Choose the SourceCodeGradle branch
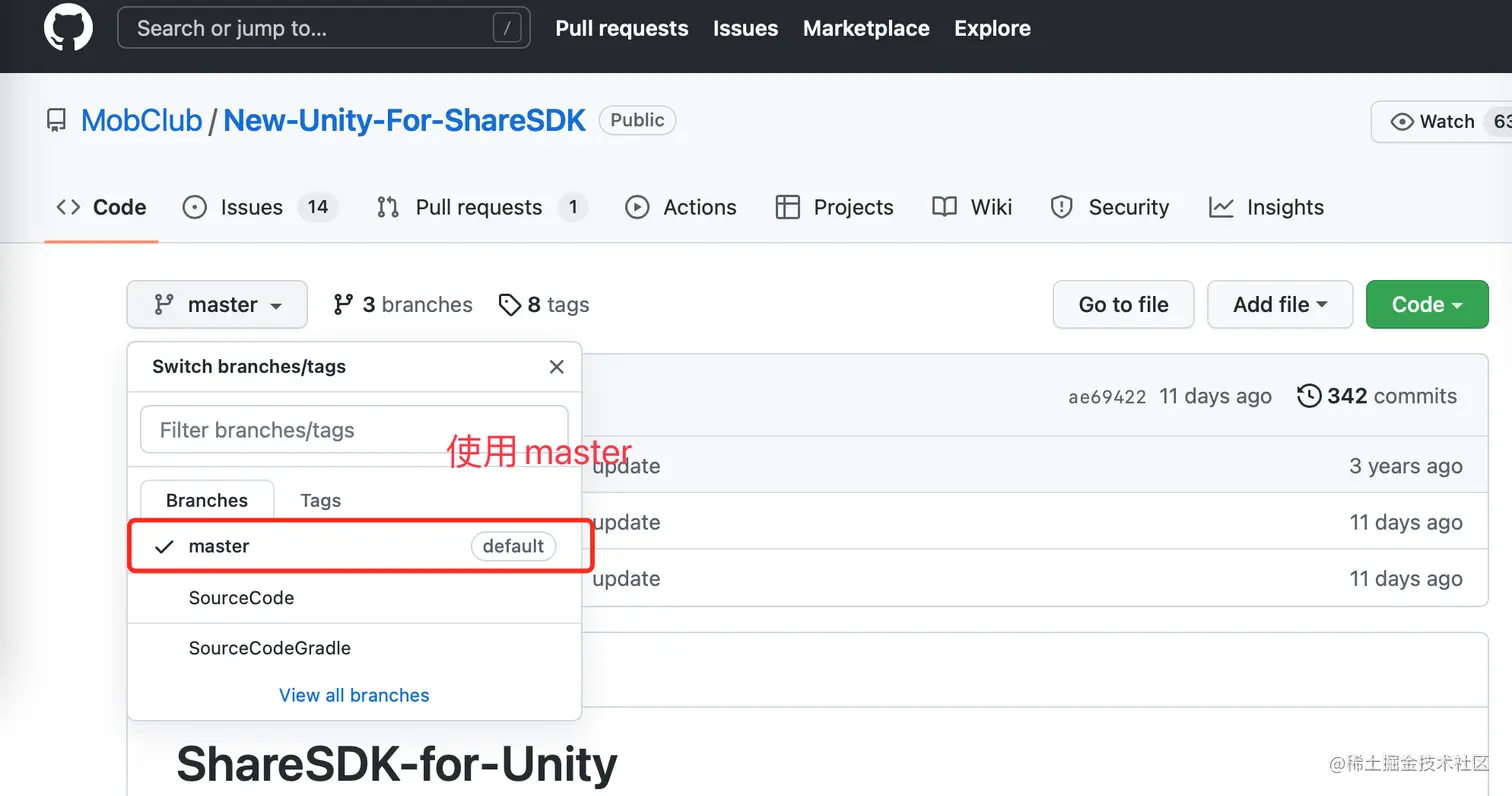1512x796 pixels. pyautogui.click(x=354, y=648)
